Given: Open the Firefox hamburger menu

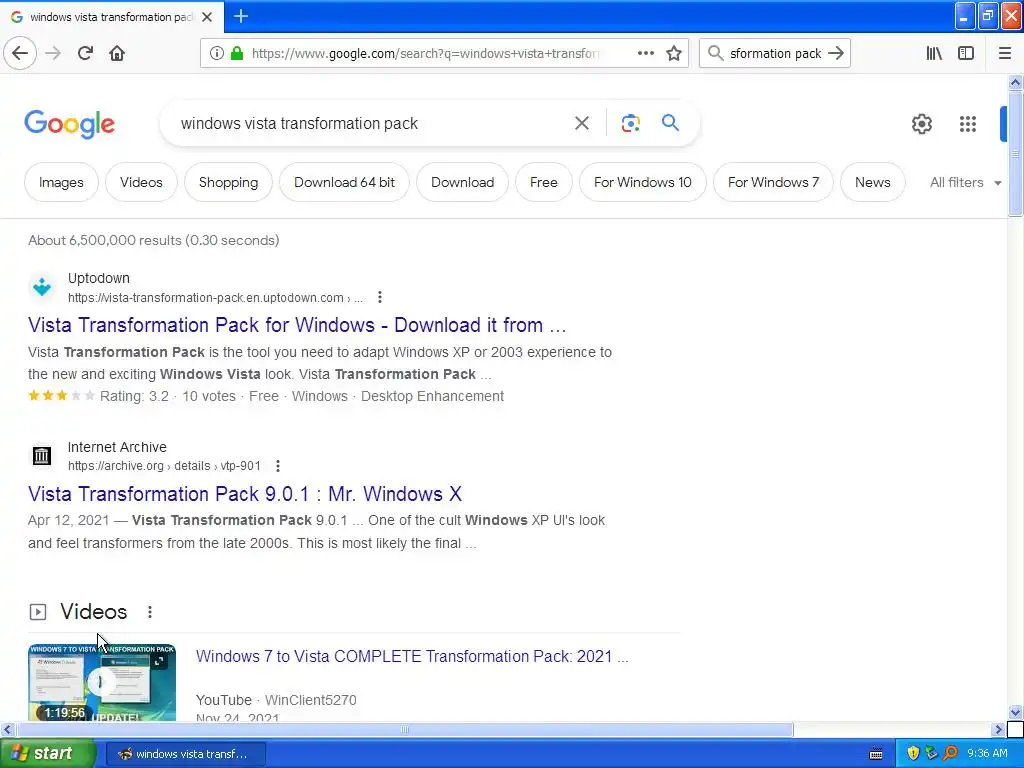Looking at the screenshot, I should [x=1005, y=53].
